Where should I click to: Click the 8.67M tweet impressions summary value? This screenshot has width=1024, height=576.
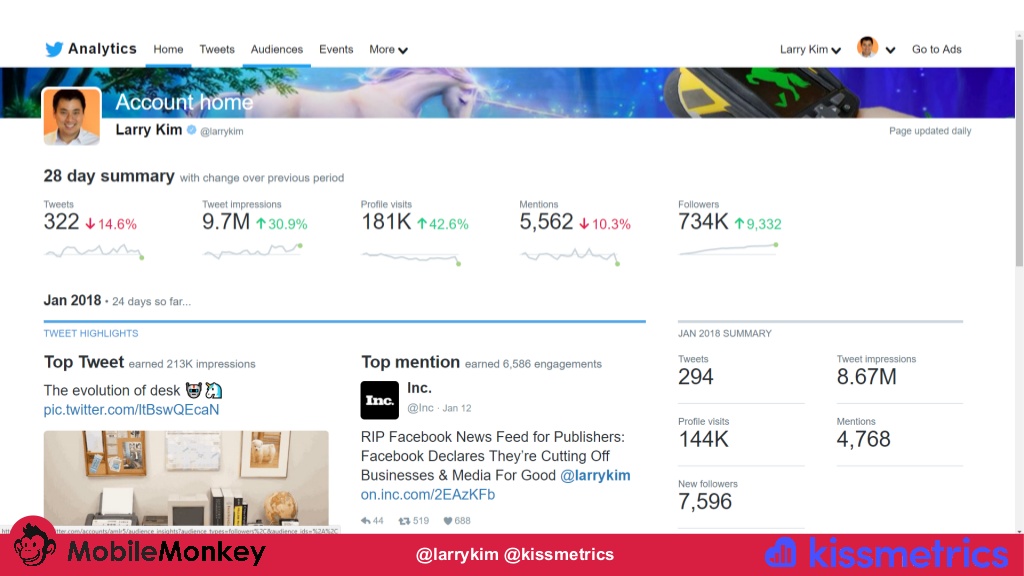[867, 377]
